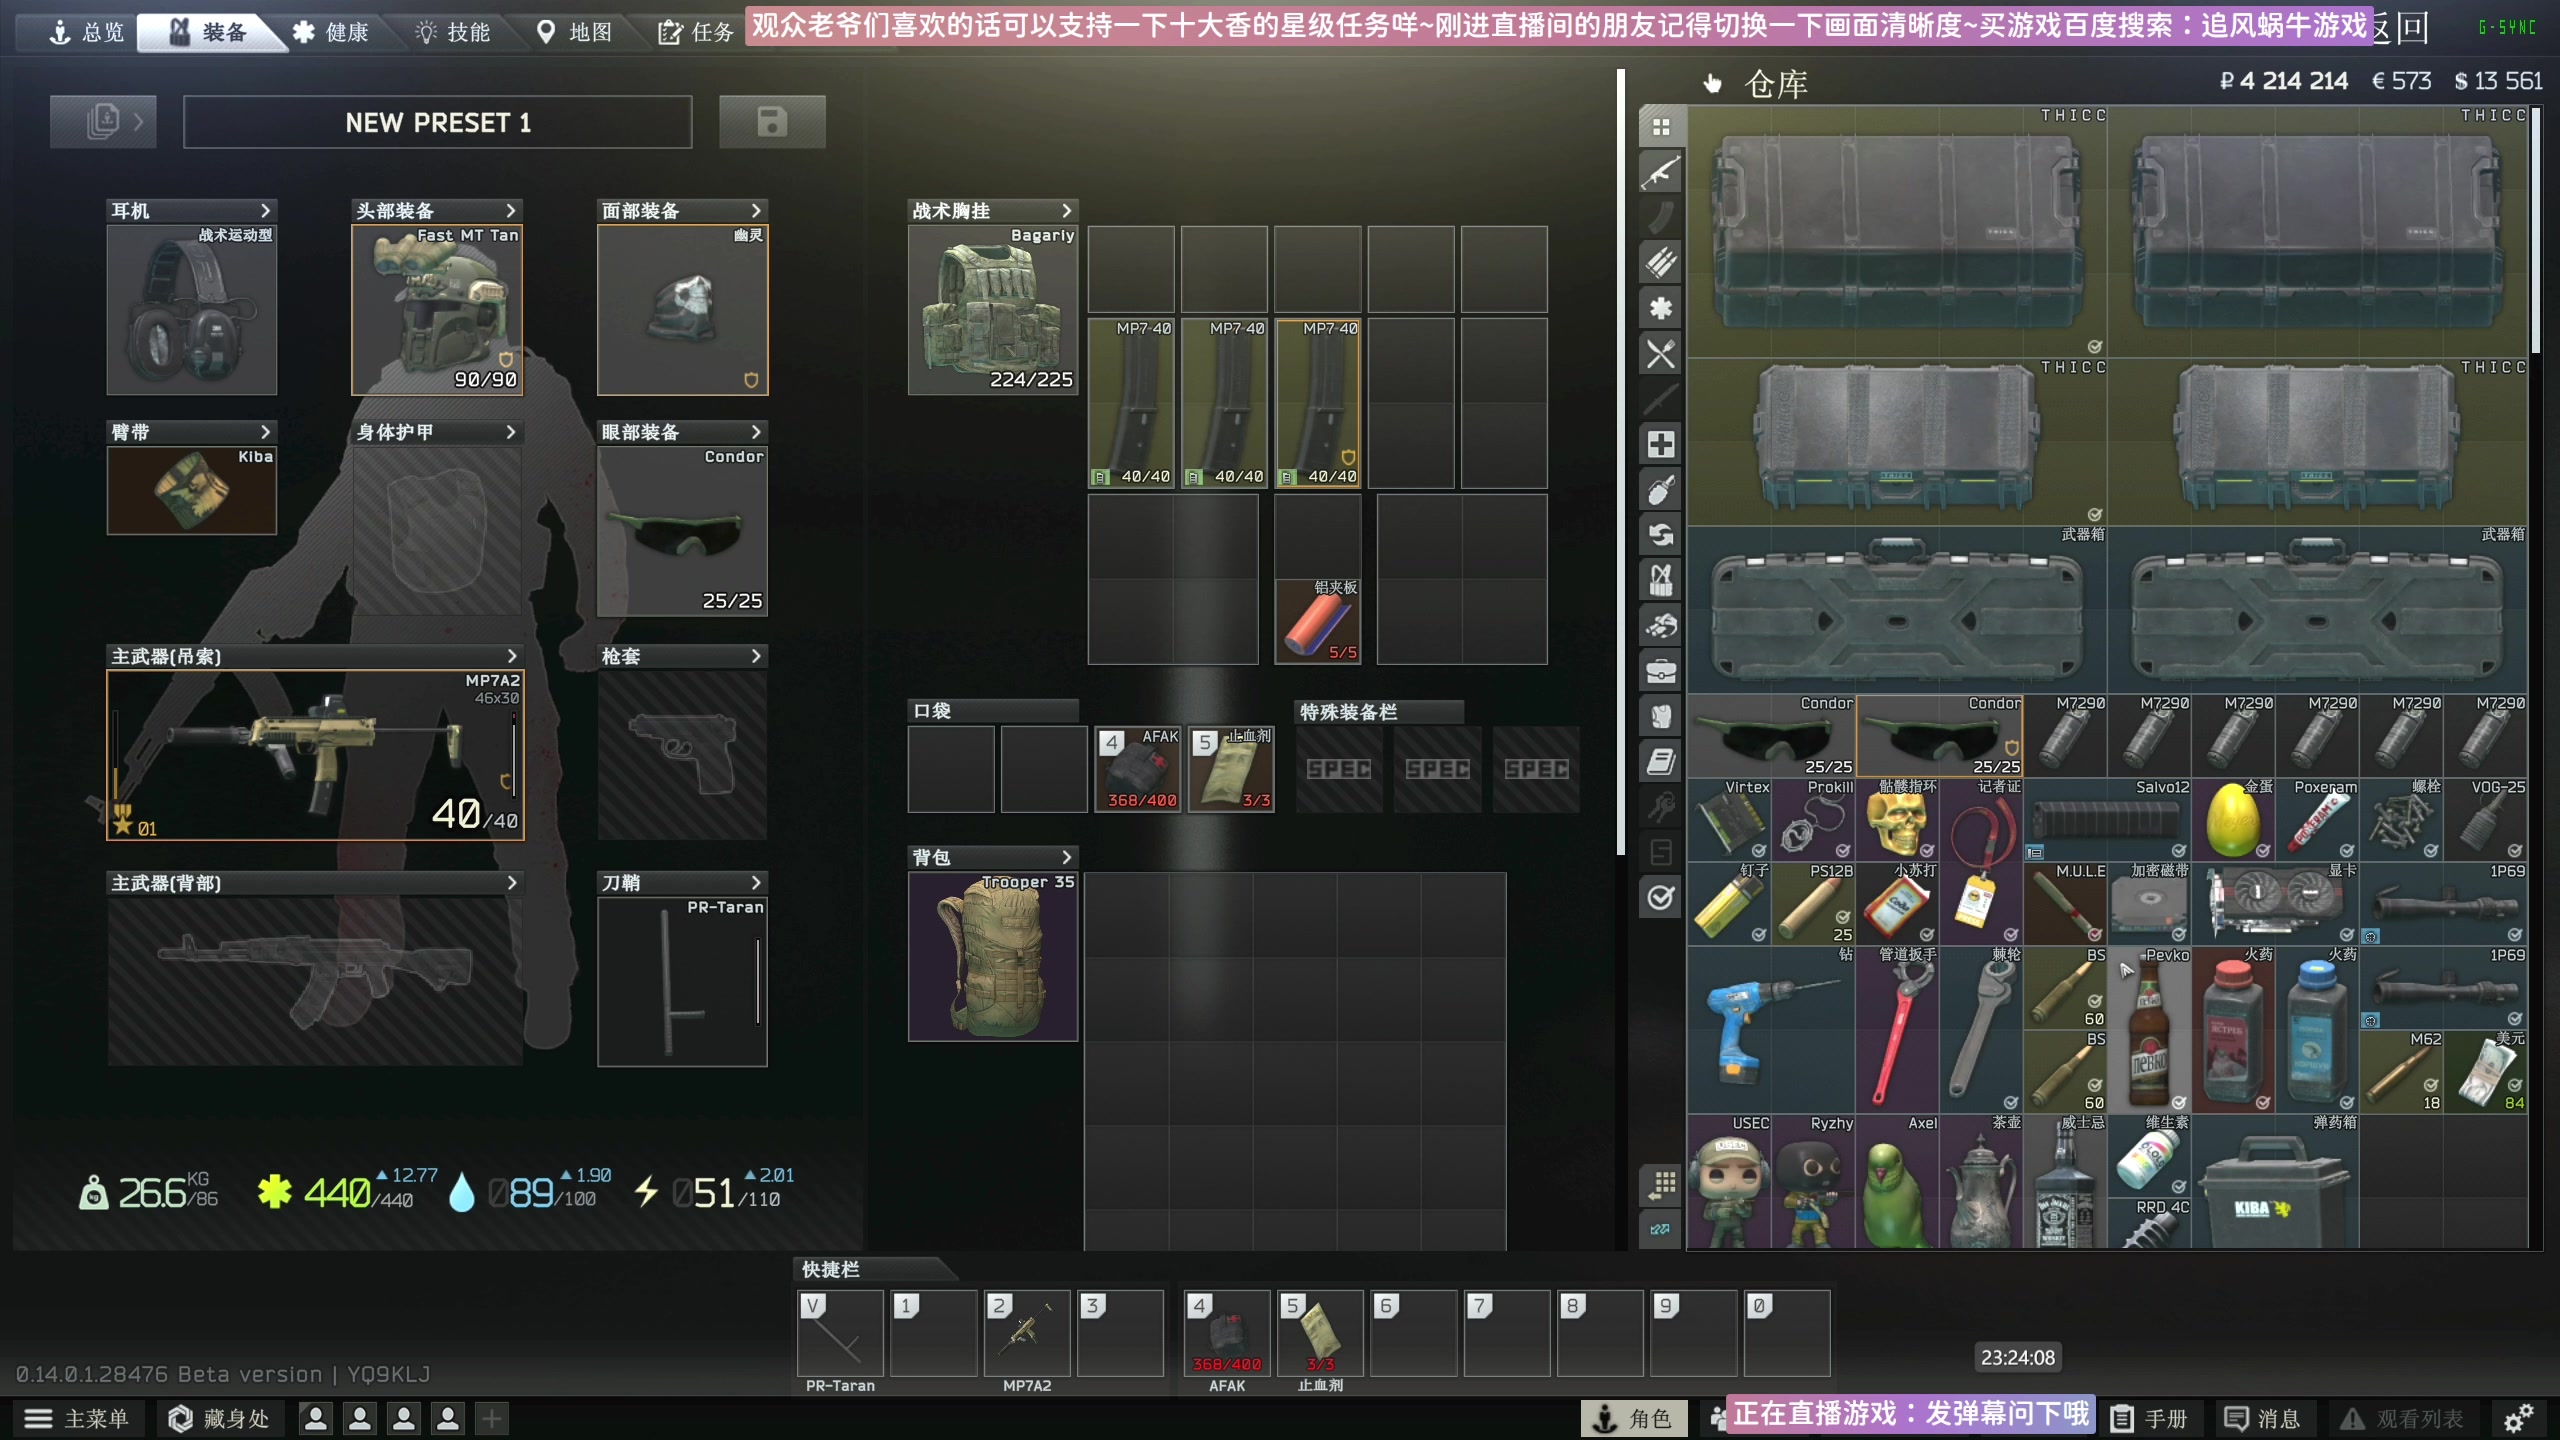Filter stash by tactical rig icon
This screenshot has height=1440, width=2560.
click(x=1661, y=580)
